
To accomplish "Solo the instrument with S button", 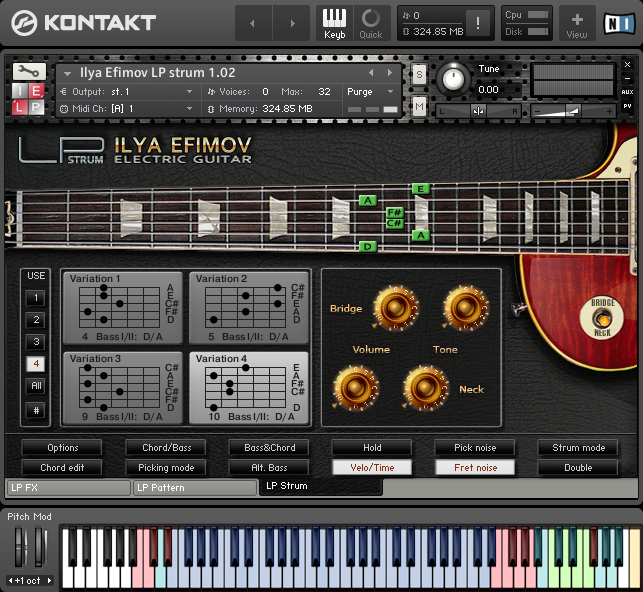I will click(419, 73).
